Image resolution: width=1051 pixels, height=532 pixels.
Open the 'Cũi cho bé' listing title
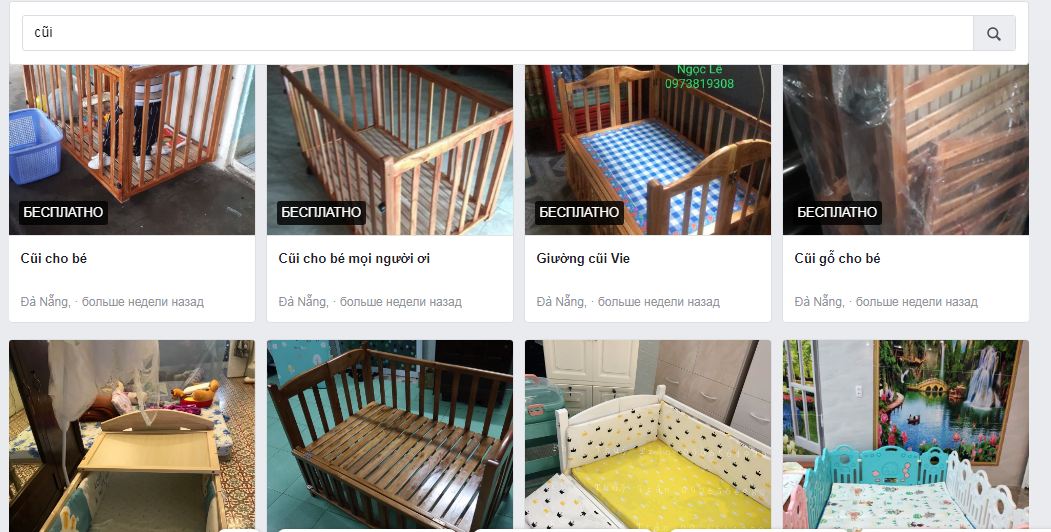pos(54,259)
